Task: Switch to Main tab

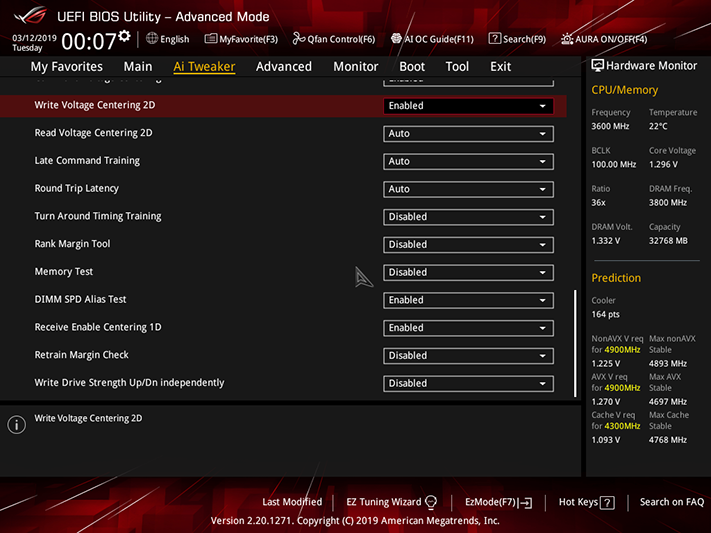Action: (138, 67)
